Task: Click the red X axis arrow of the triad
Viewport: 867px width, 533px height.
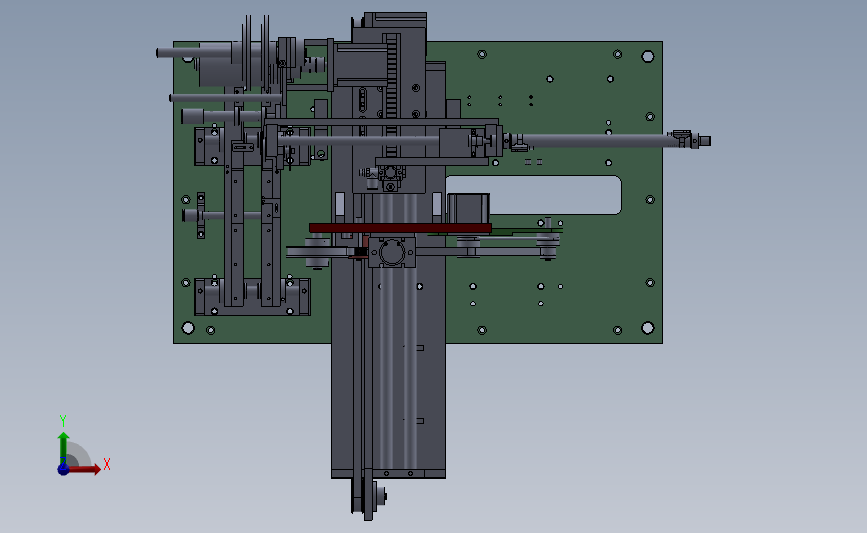Action: 83,469
